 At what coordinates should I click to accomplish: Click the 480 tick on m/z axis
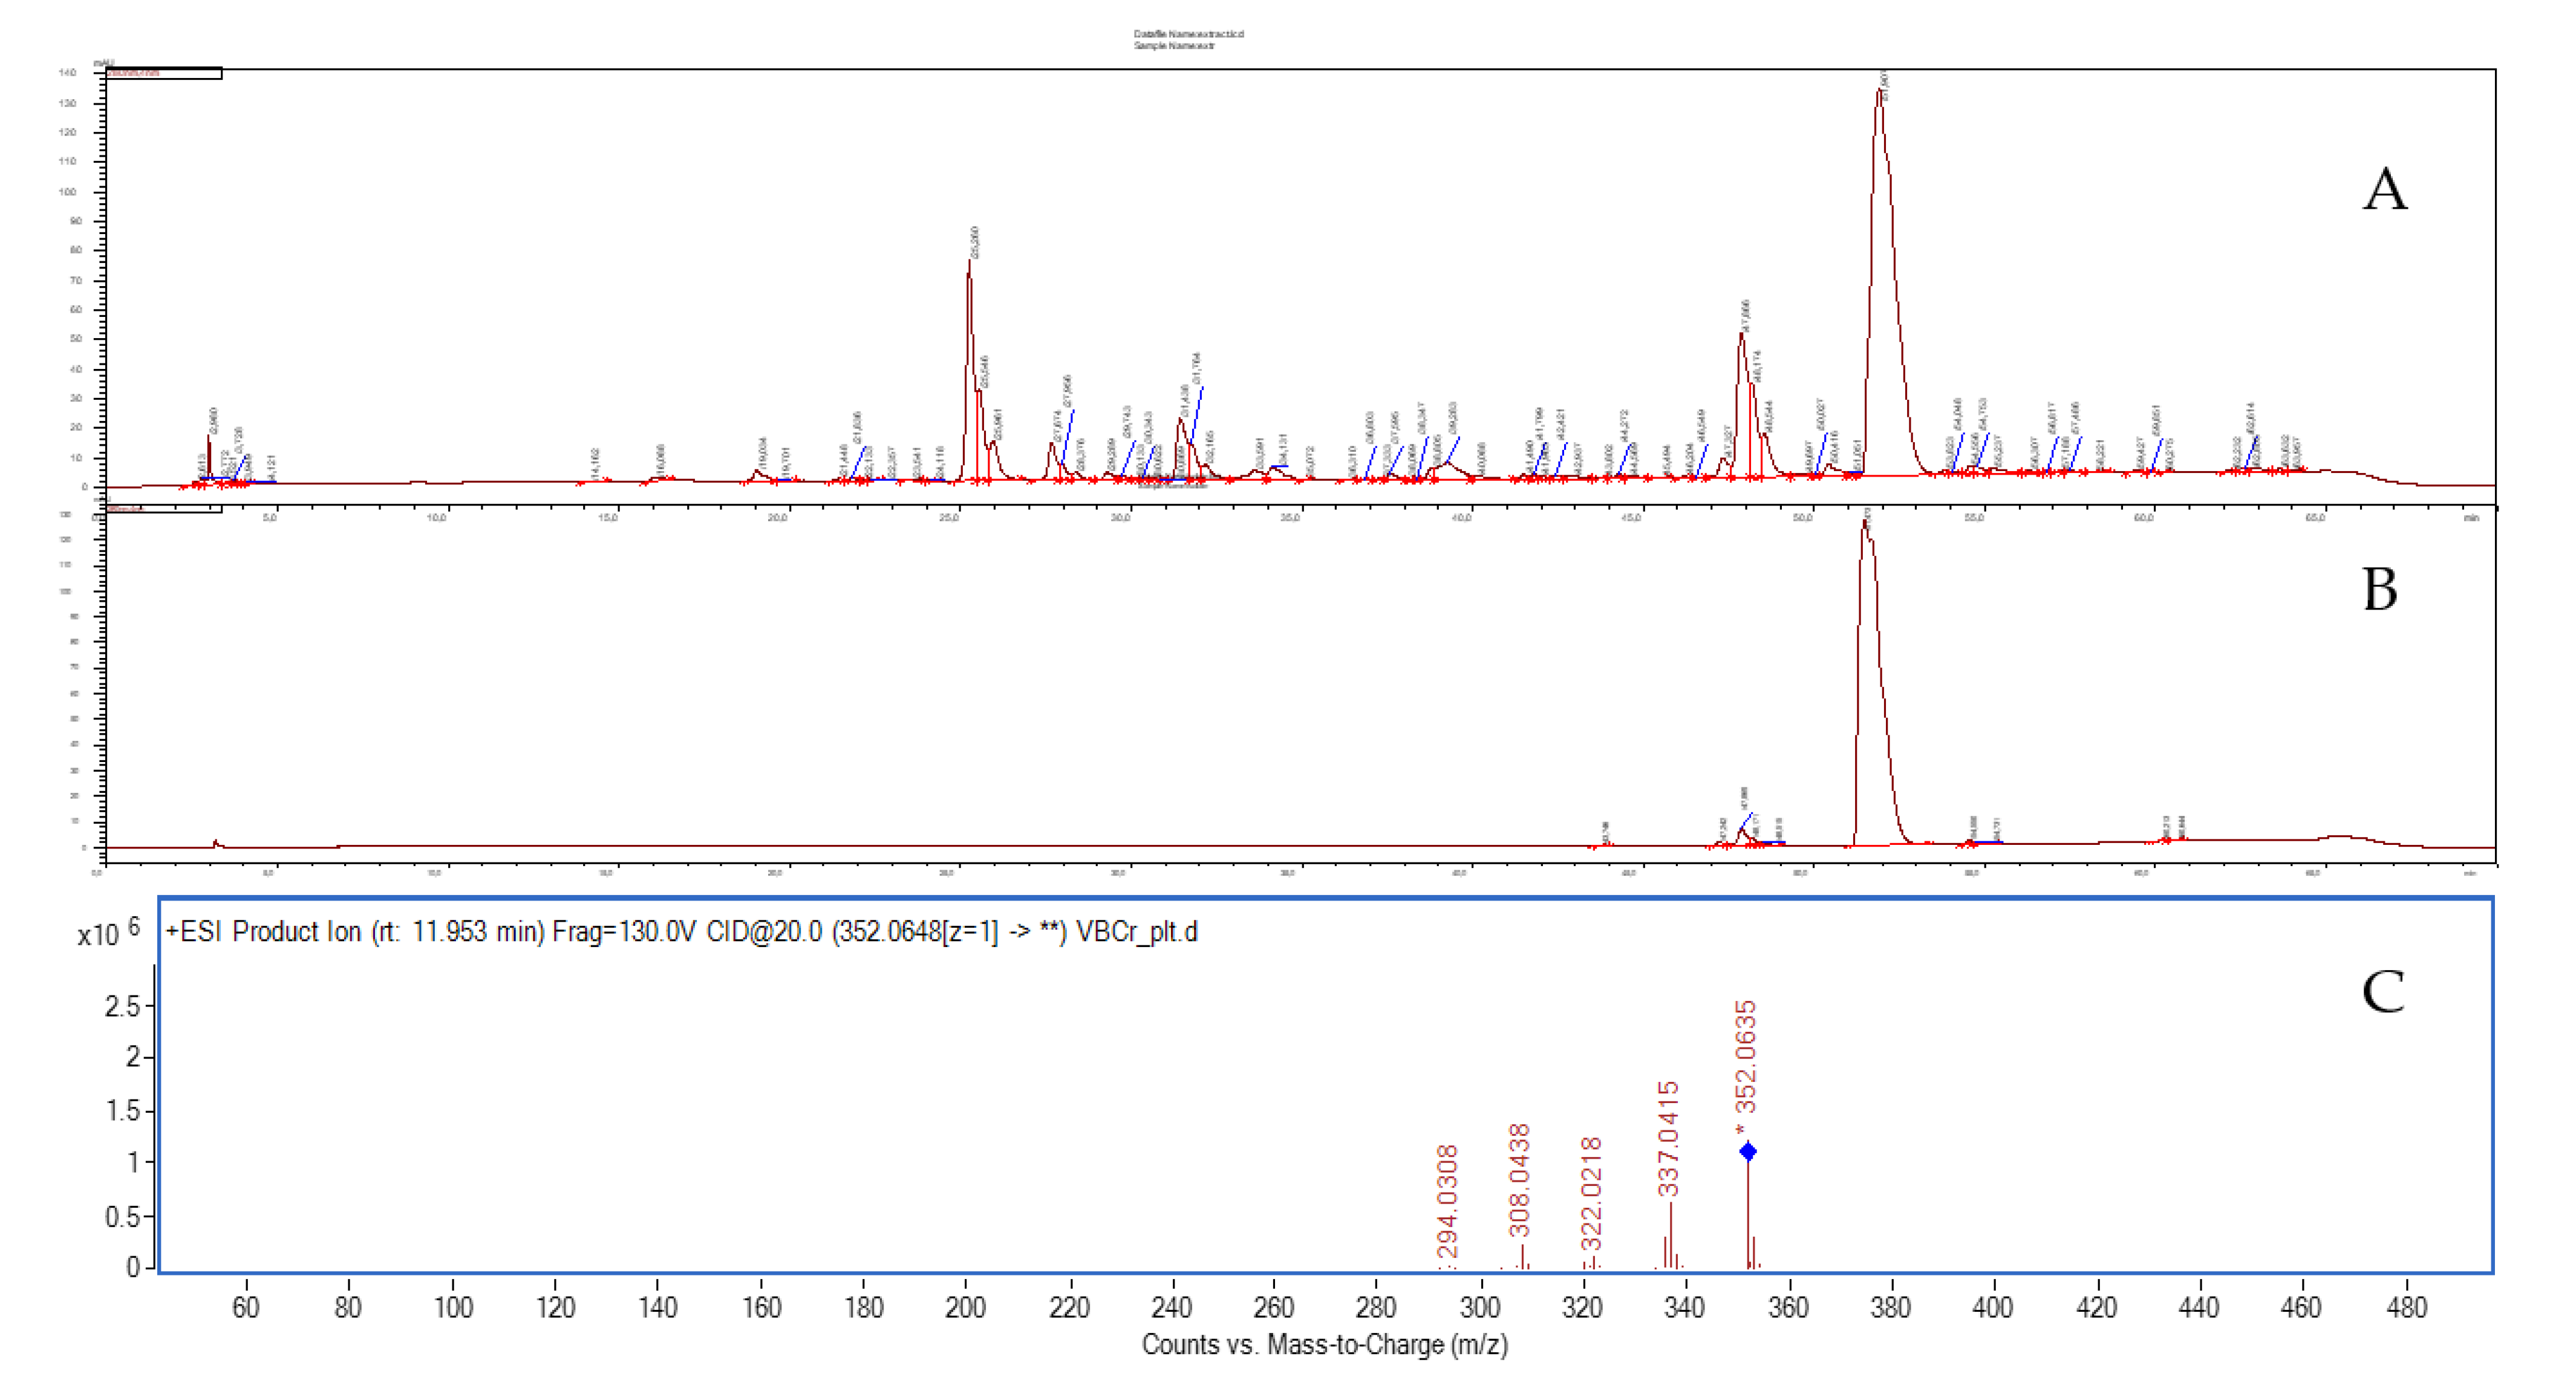(x=2406, y=1308)
